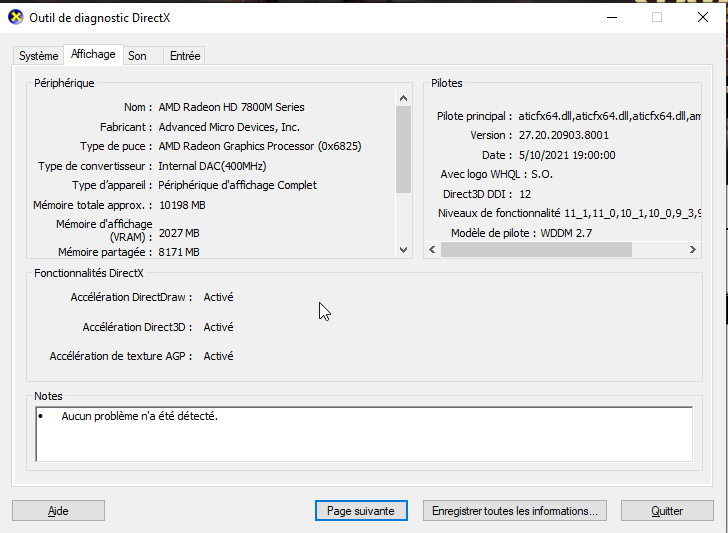The image size is (728, 533).
Task: Click the "Périphérique" group label
Action: [x=64, y=83]
